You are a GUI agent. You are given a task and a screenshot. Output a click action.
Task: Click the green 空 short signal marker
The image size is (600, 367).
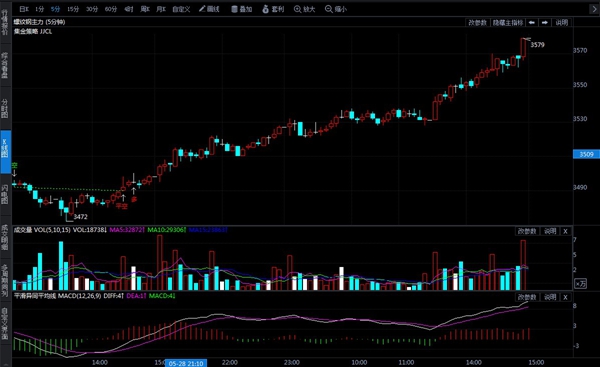click(x=15, y=166)
